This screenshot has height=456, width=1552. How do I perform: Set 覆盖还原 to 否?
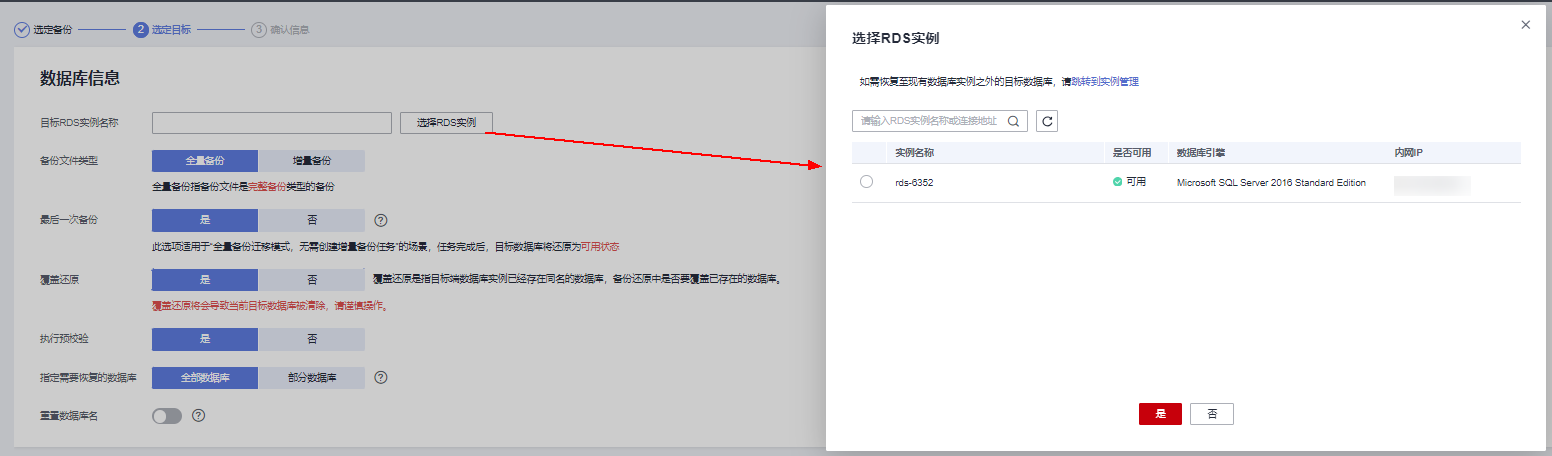312,279
